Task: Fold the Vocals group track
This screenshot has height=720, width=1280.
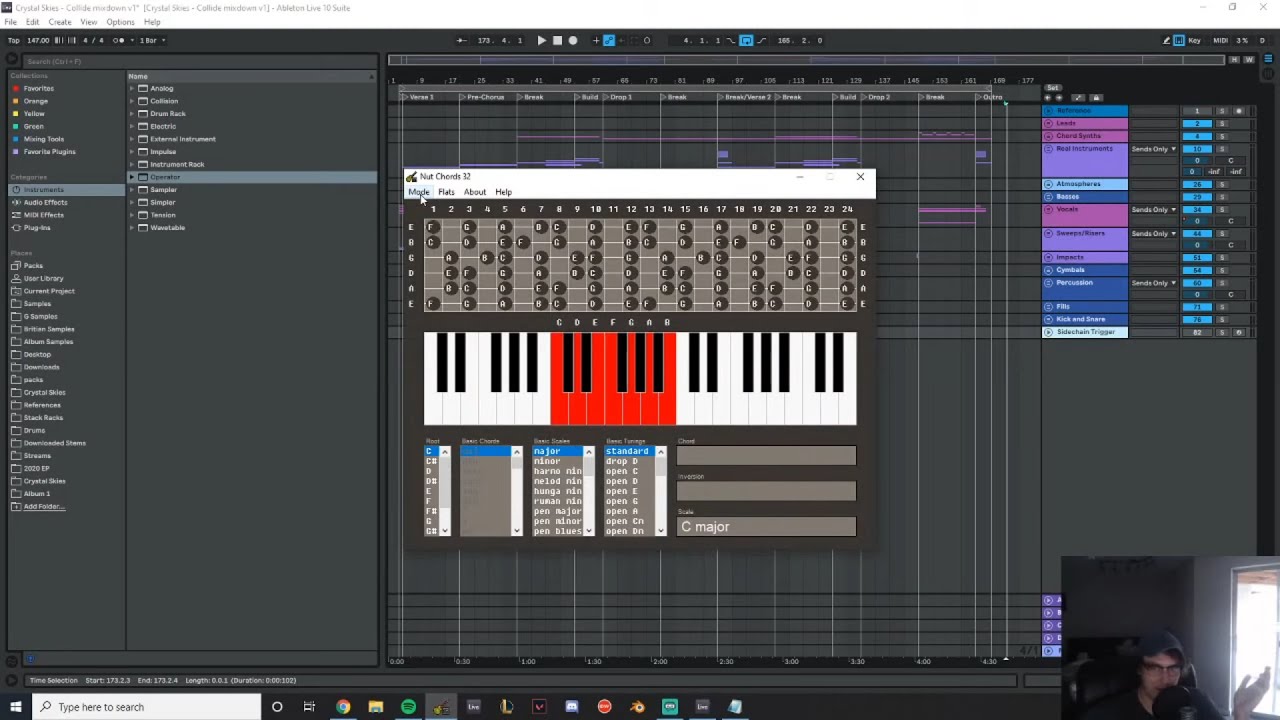Action: [1048, 209]
